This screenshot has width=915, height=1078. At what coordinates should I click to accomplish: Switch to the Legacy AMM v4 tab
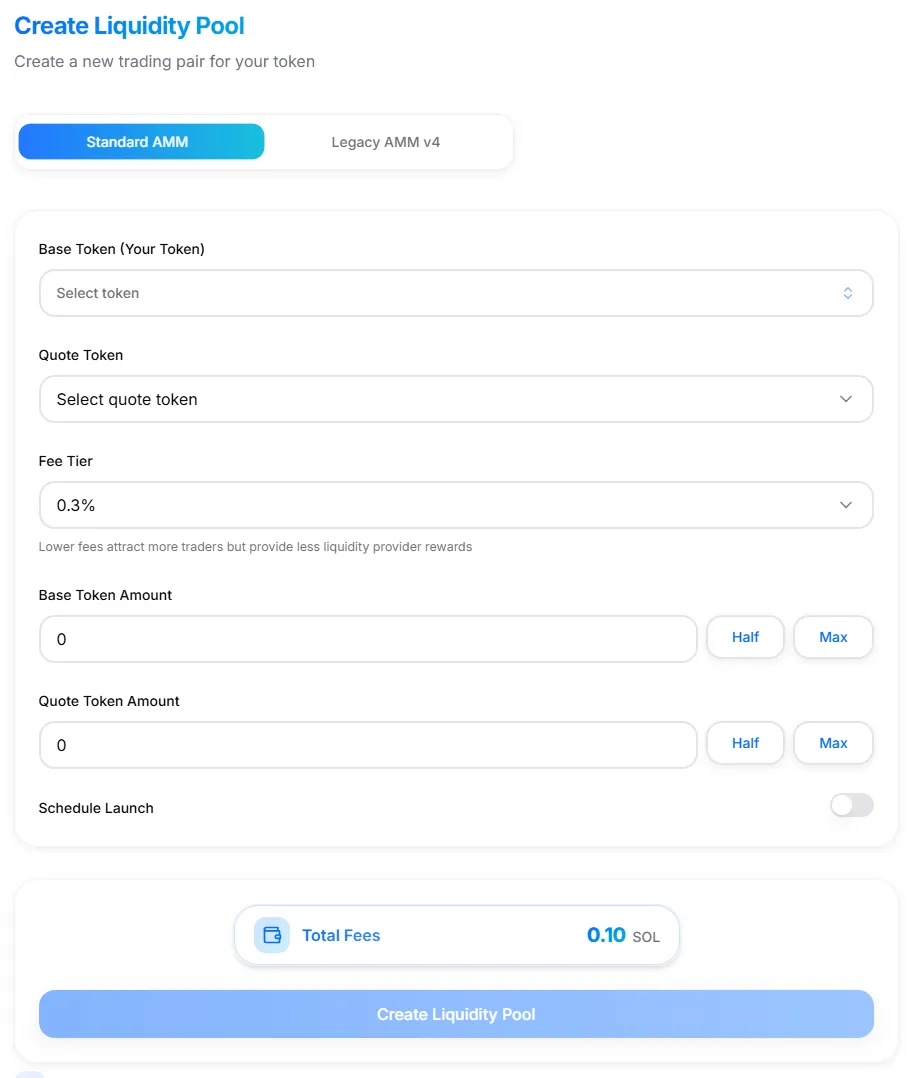385,141
